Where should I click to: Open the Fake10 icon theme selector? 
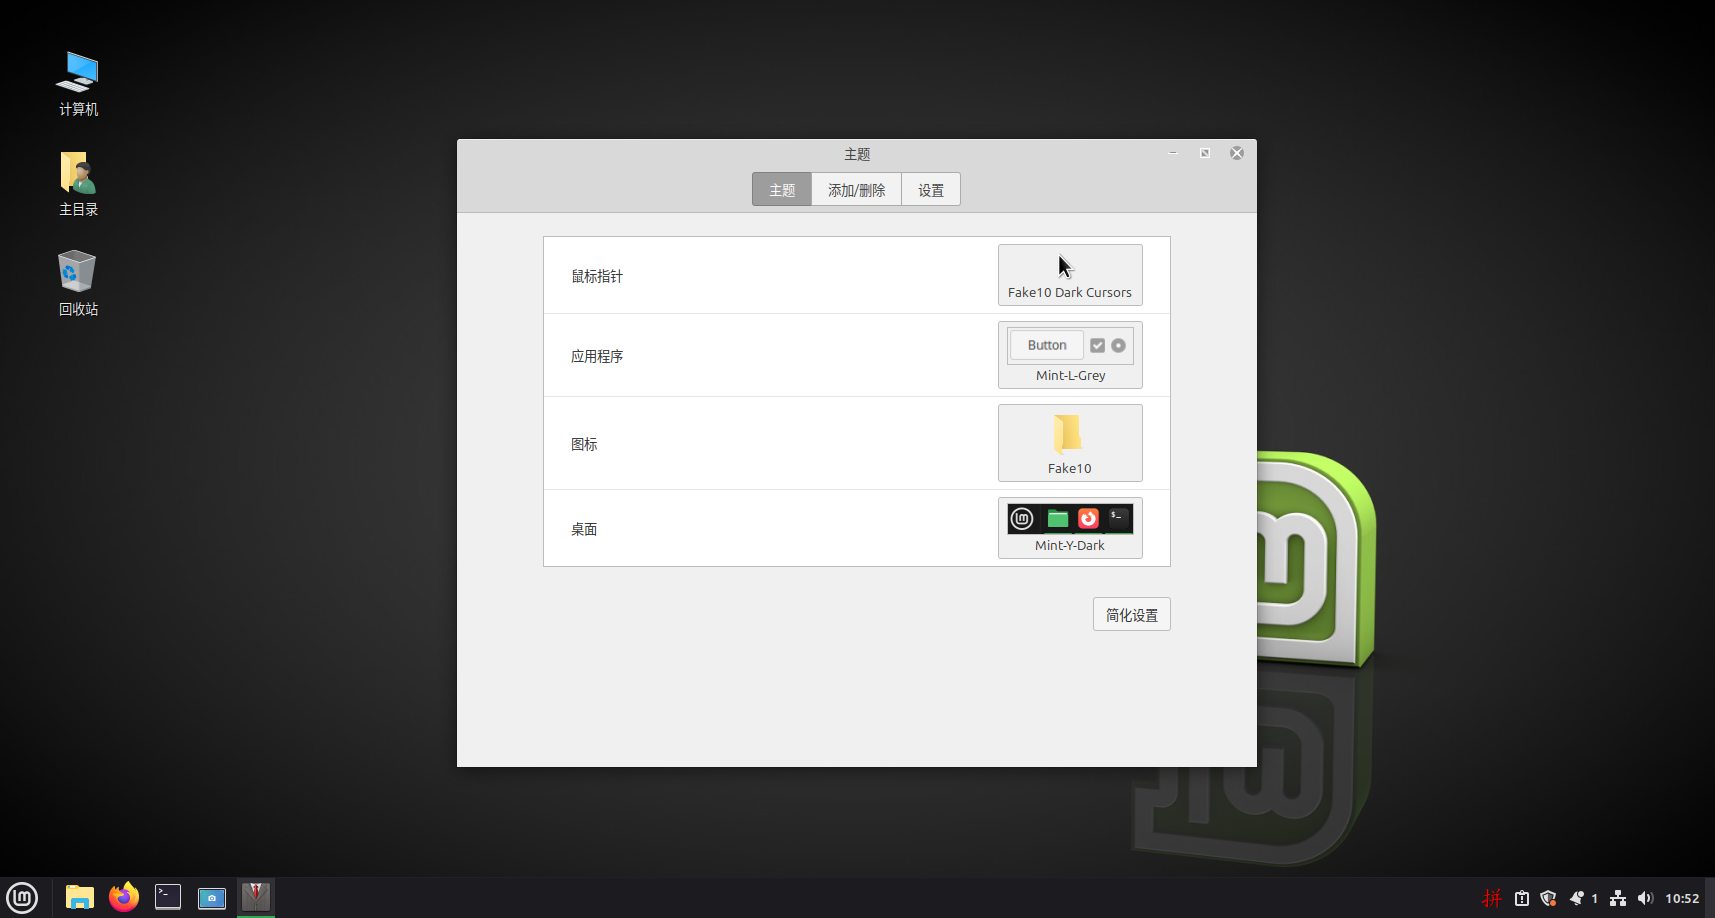point(1069,442)
